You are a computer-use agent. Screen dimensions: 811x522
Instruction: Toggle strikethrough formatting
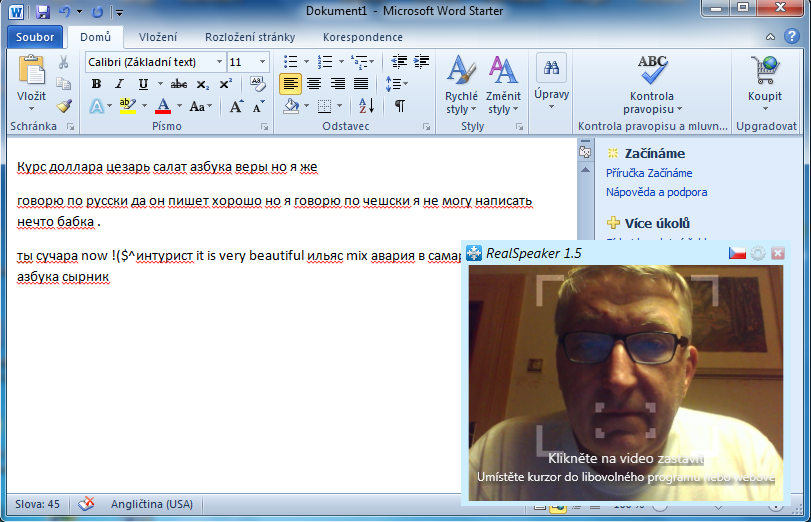[179, 84]
